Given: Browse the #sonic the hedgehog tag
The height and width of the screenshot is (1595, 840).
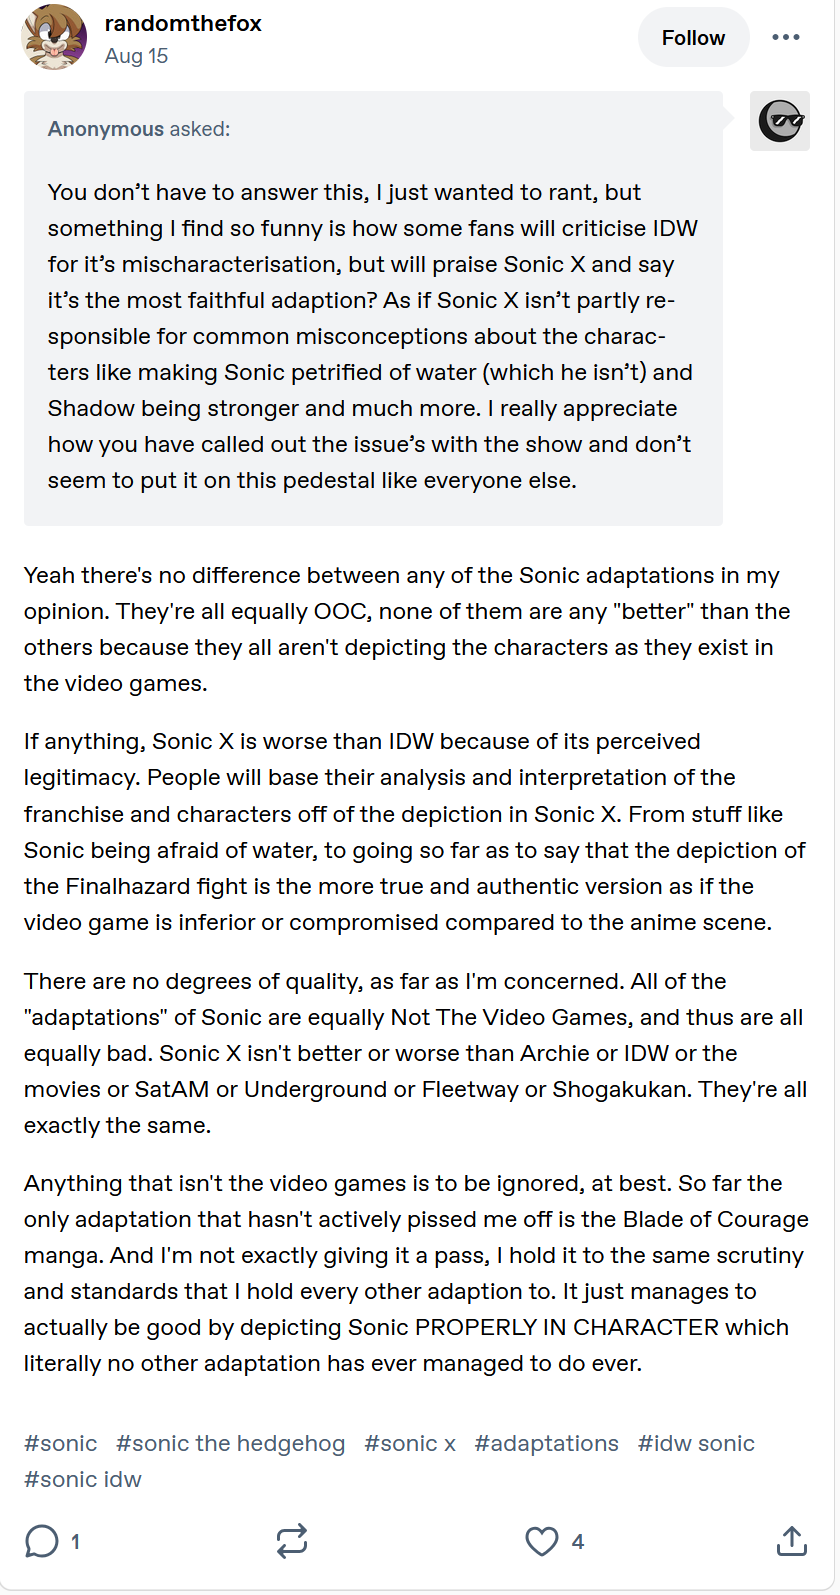Looking at the screenshot, I should tap(231, 1443).
